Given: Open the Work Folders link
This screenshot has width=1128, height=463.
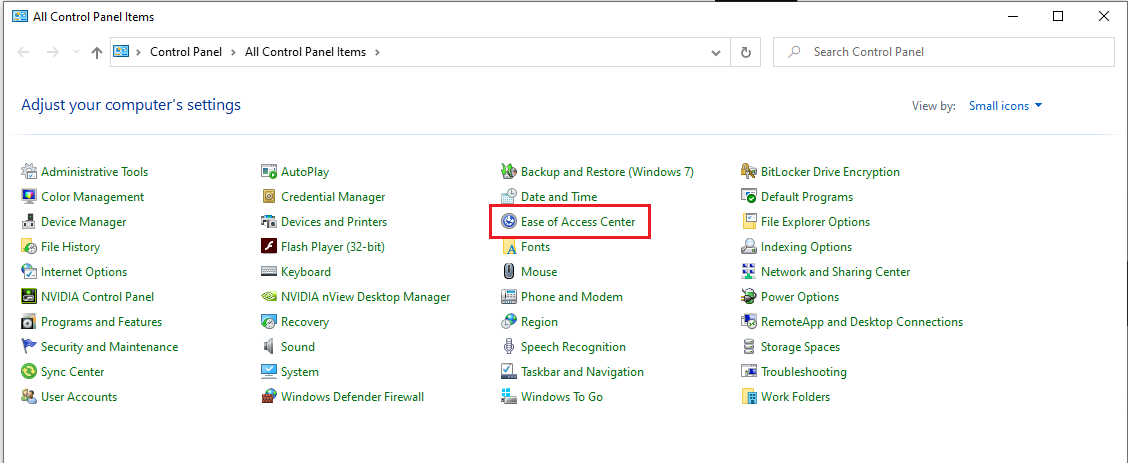Looking at the screenshot, I should point(796,397).
